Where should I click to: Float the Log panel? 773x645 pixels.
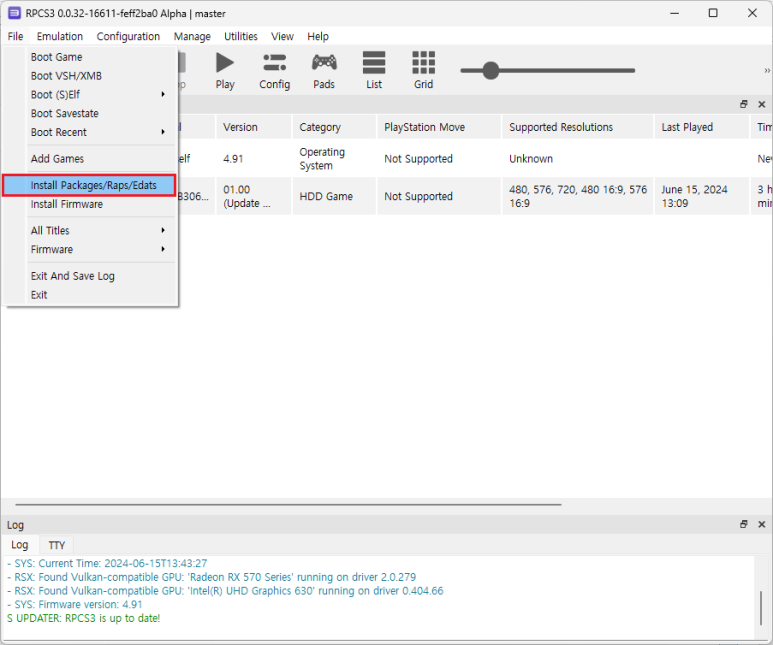tap(743, 524)
